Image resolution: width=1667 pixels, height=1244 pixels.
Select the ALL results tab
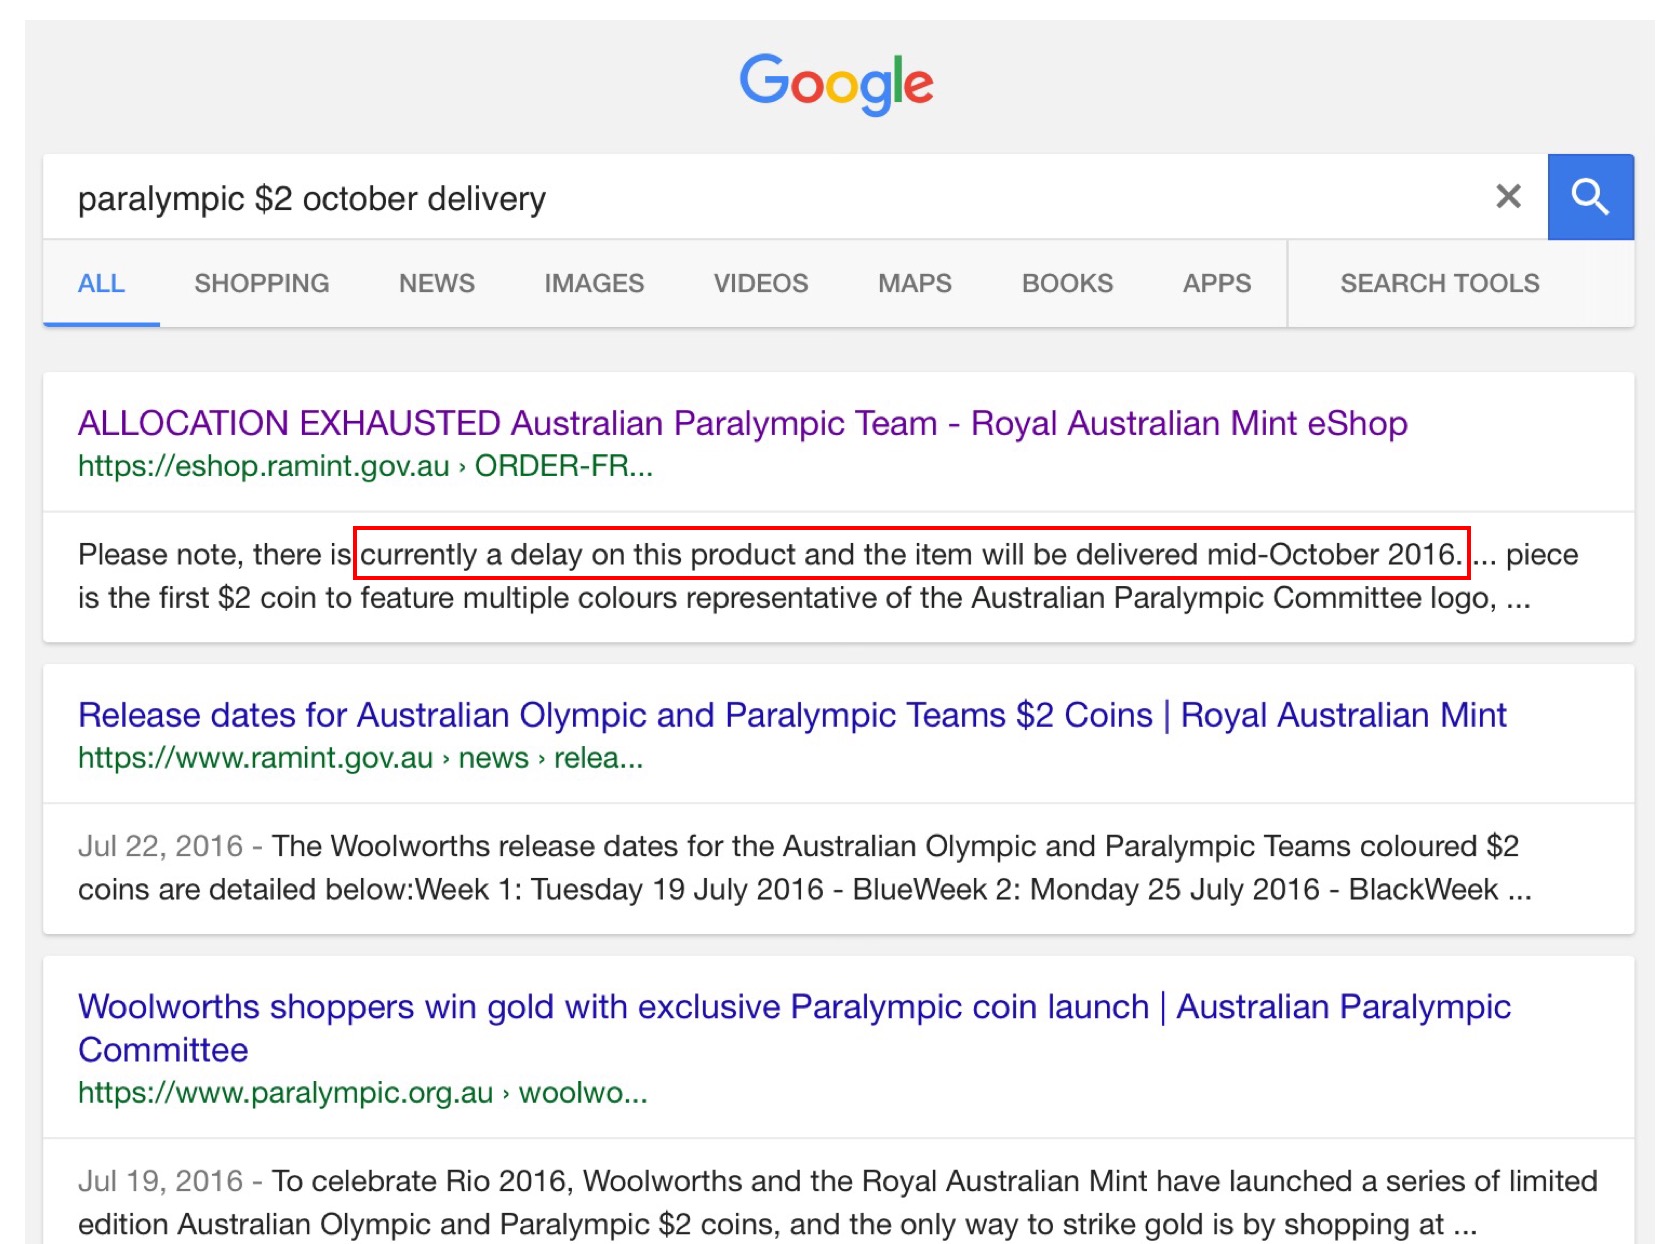click(101, 284)
